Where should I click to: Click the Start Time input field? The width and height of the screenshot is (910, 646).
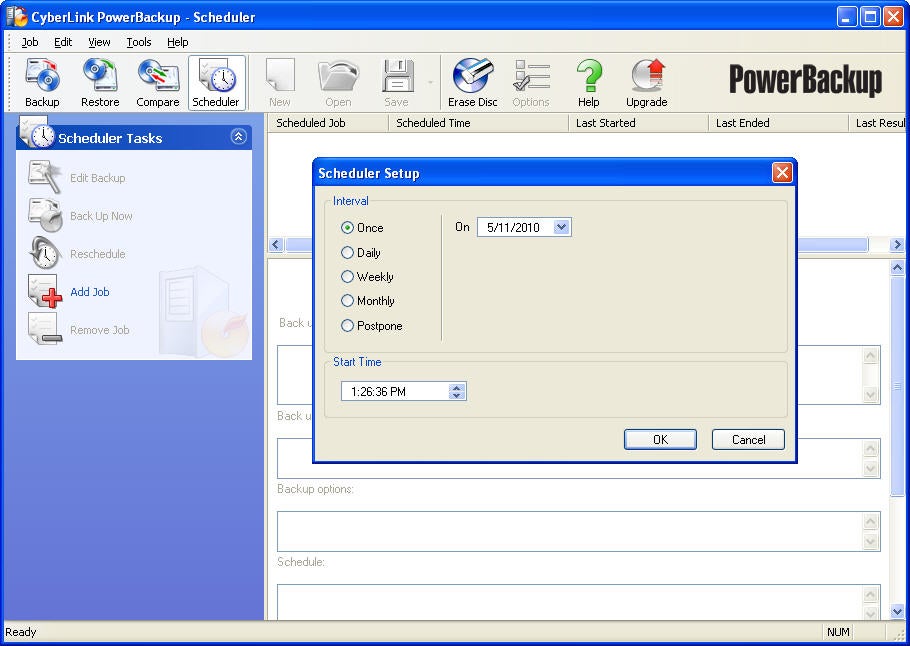pos(394,392)
